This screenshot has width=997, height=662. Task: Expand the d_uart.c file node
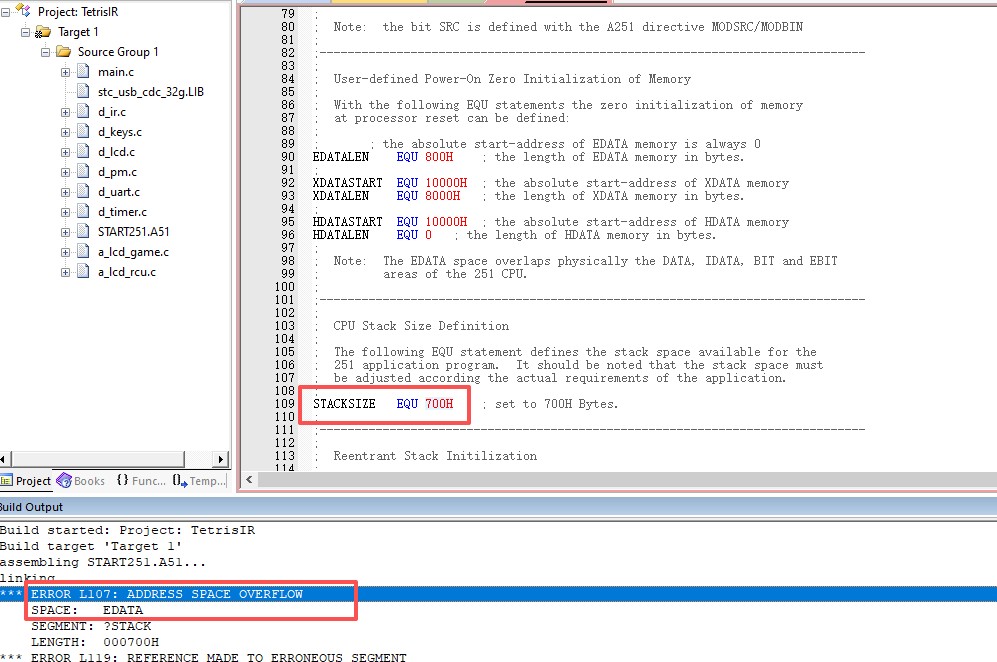pyautogui.click(x=66, y=192)
